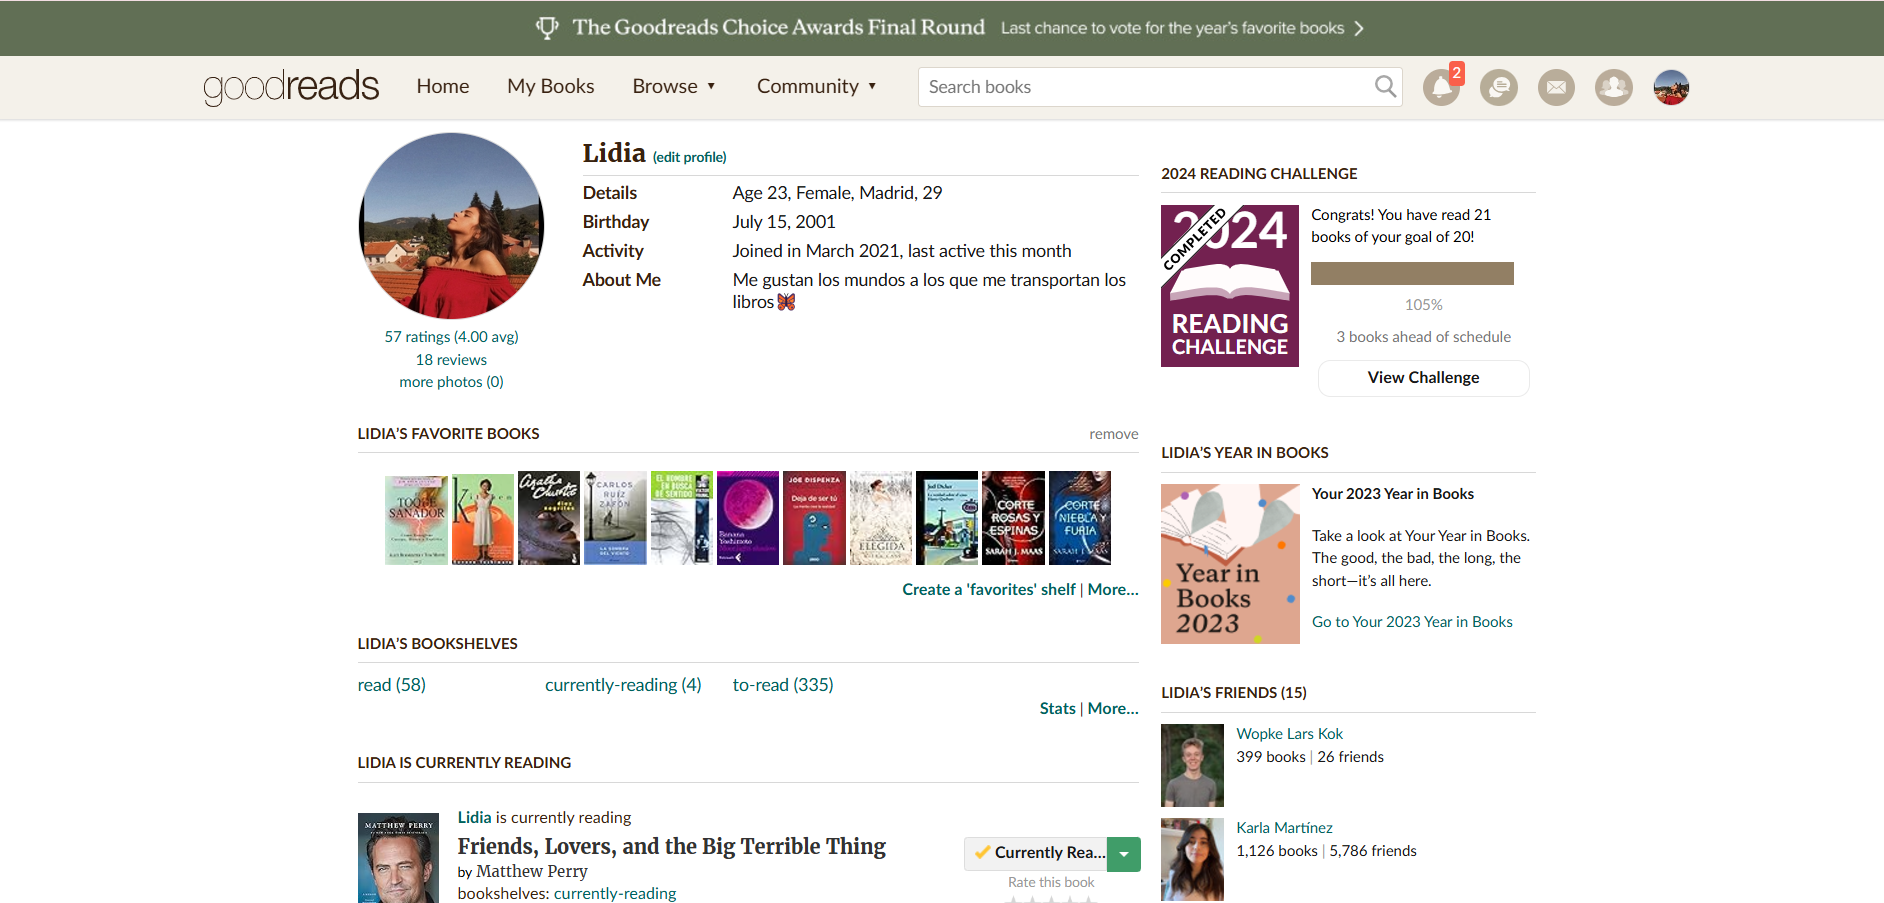
Task: Open Friends, Lovers, and the Big Terrible Thing
Action: point(672,846)
